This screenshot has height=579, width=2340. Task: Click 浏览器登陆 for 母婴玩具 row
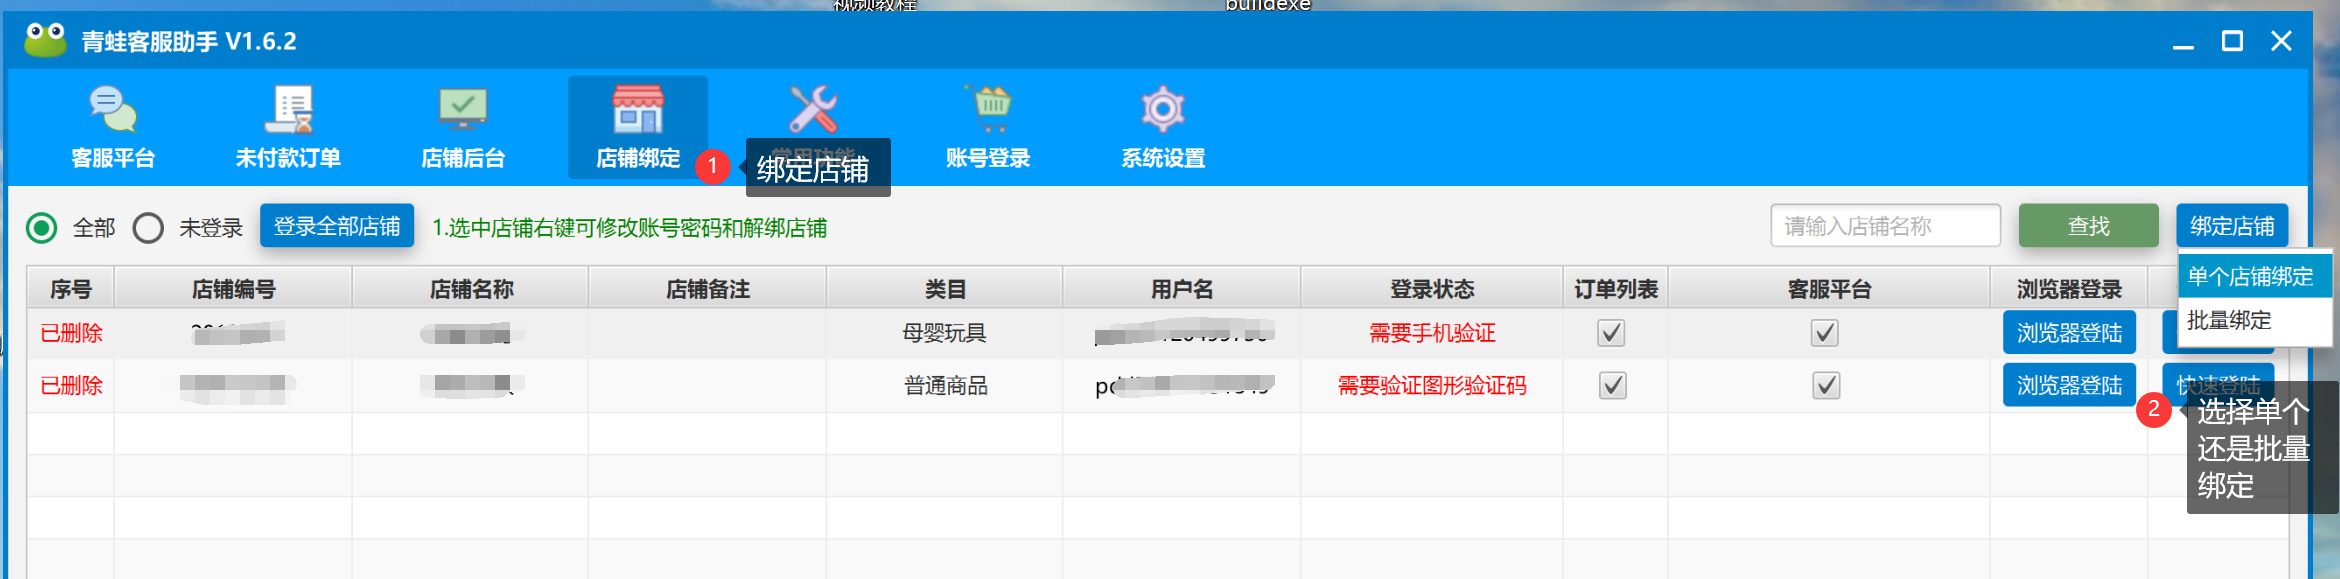coord(2069,333)
